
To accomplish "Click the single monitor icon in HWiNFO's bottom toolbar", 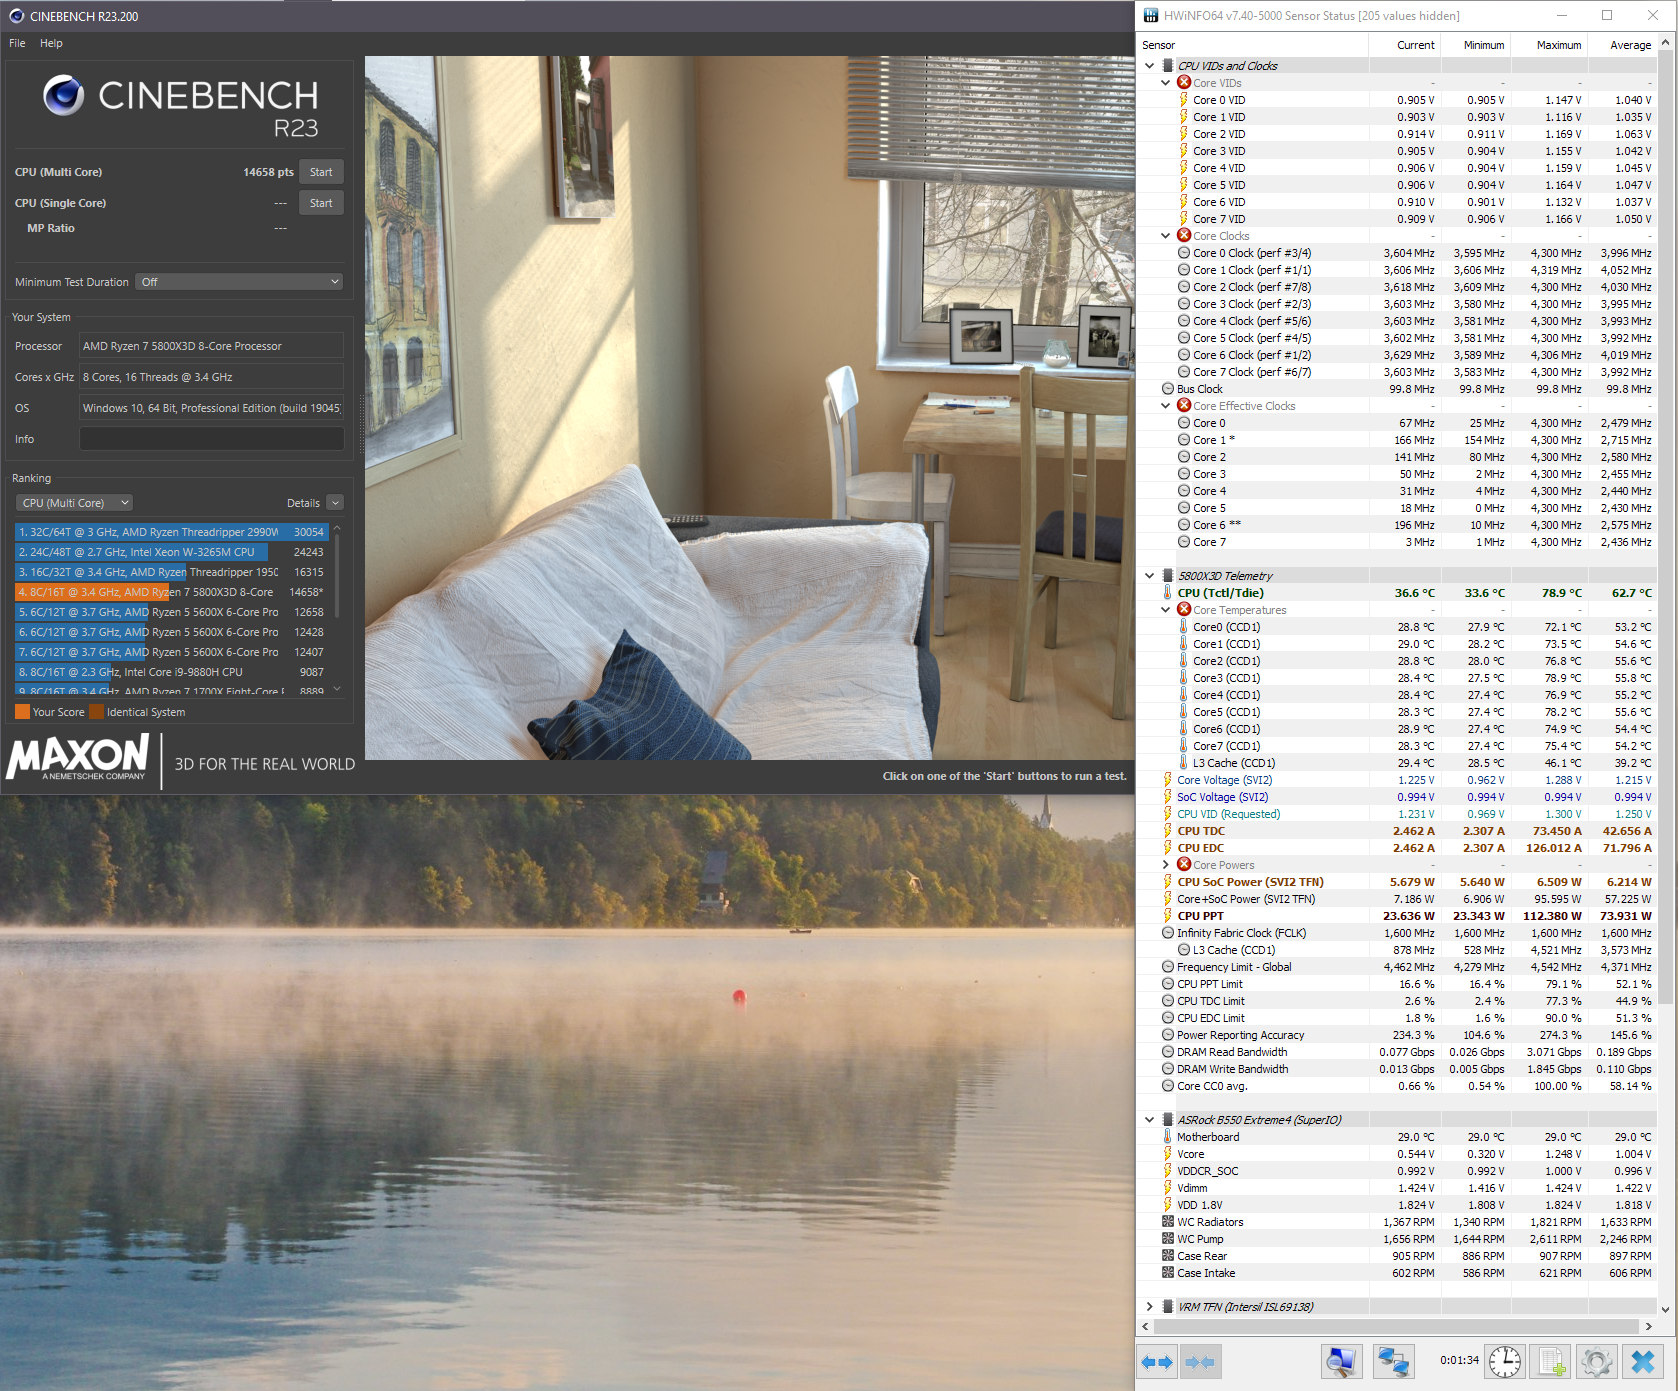I will [x=1341, y=1361].
